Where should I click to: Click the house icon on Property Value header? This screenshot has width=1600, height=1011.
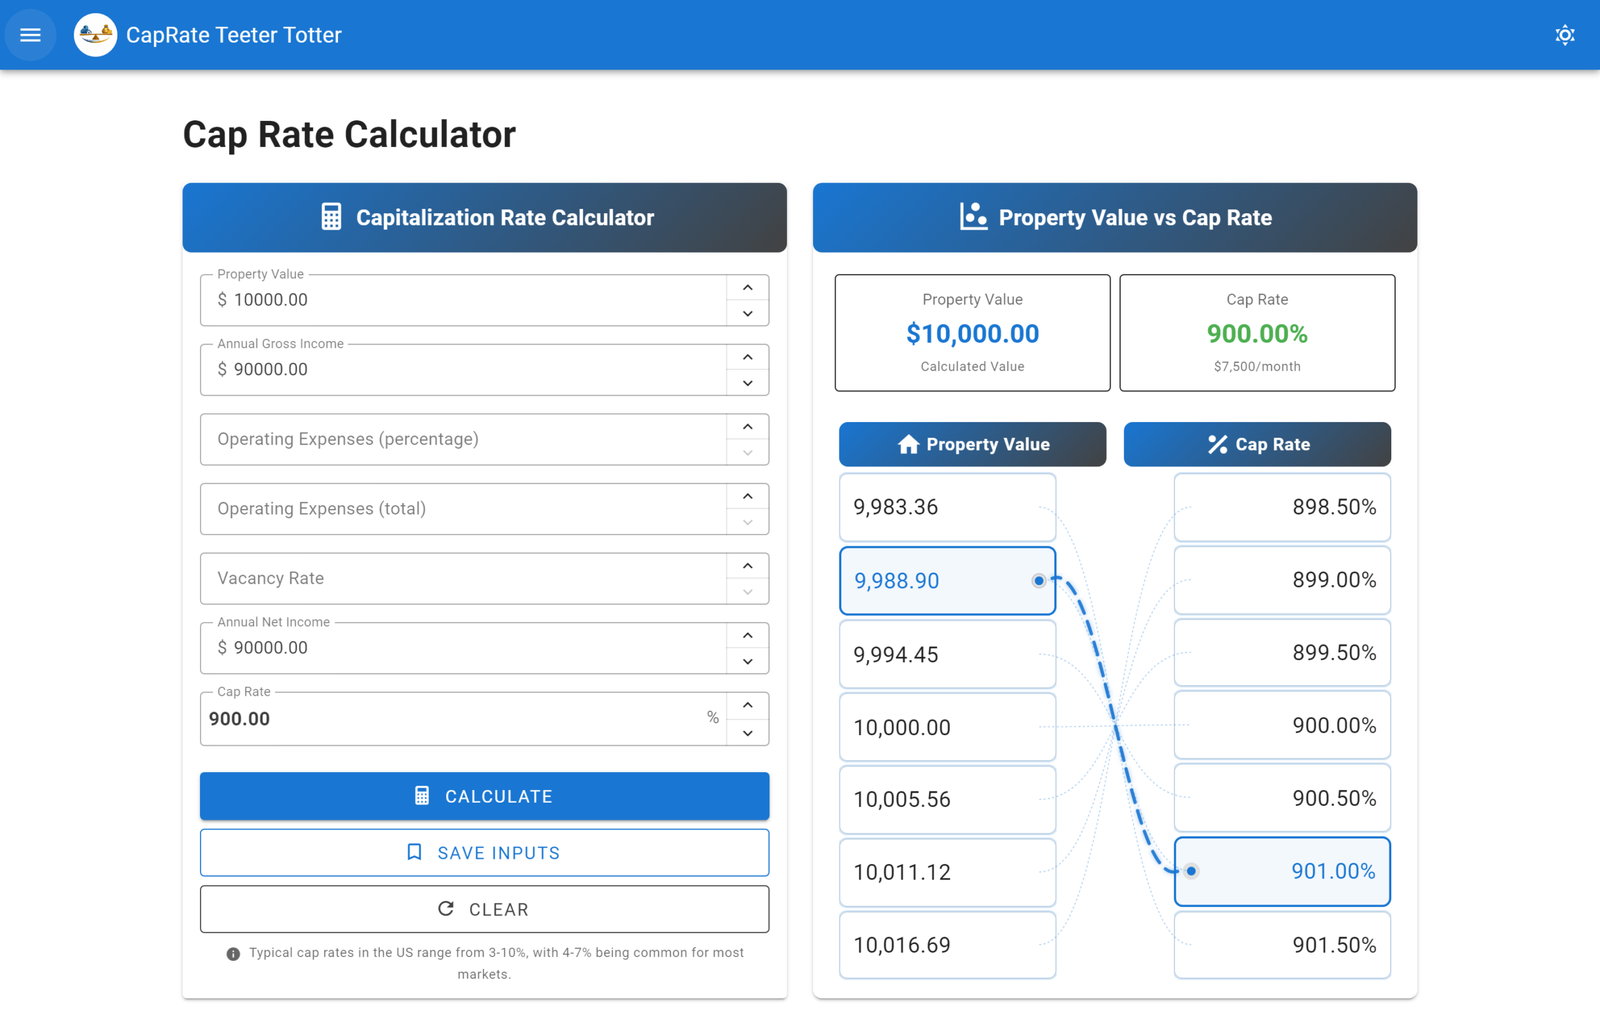coord(908,445)
